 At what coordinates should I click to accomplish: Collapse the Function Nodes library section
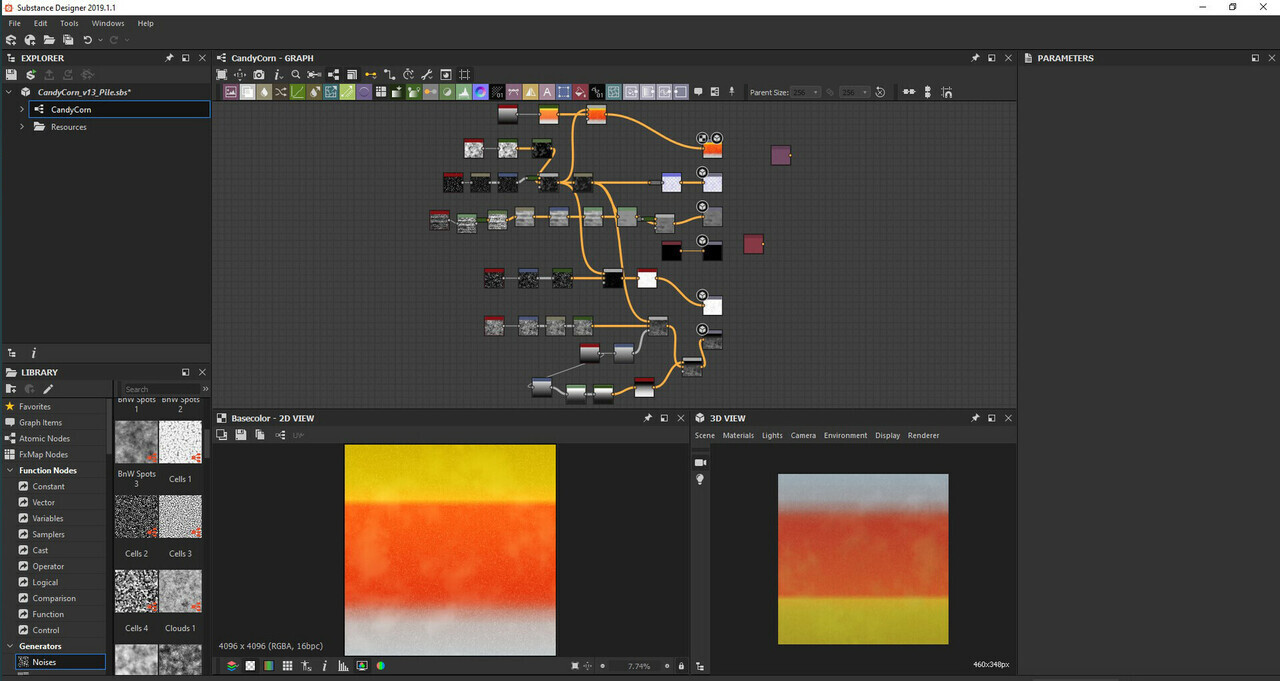(9, 470)
